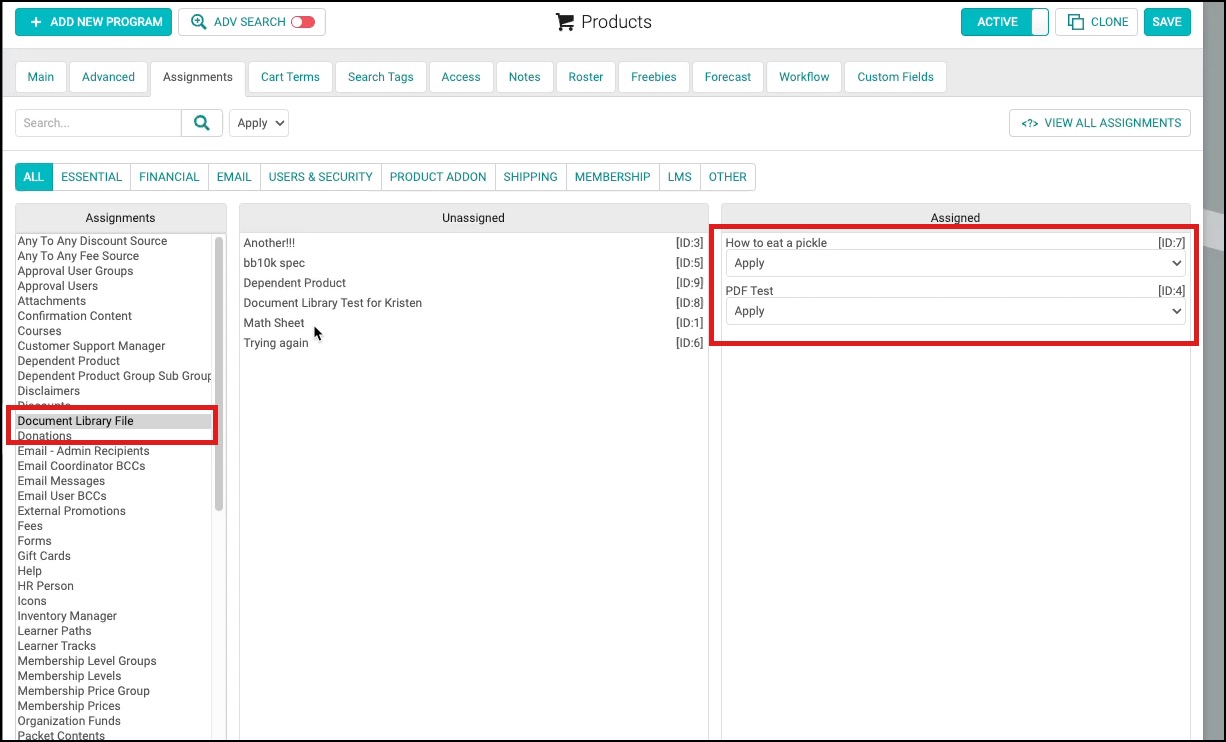Toggle the Adv Search switch
Image resolution: width=1226 pixels, height=742 pixels.
(302, 22)
